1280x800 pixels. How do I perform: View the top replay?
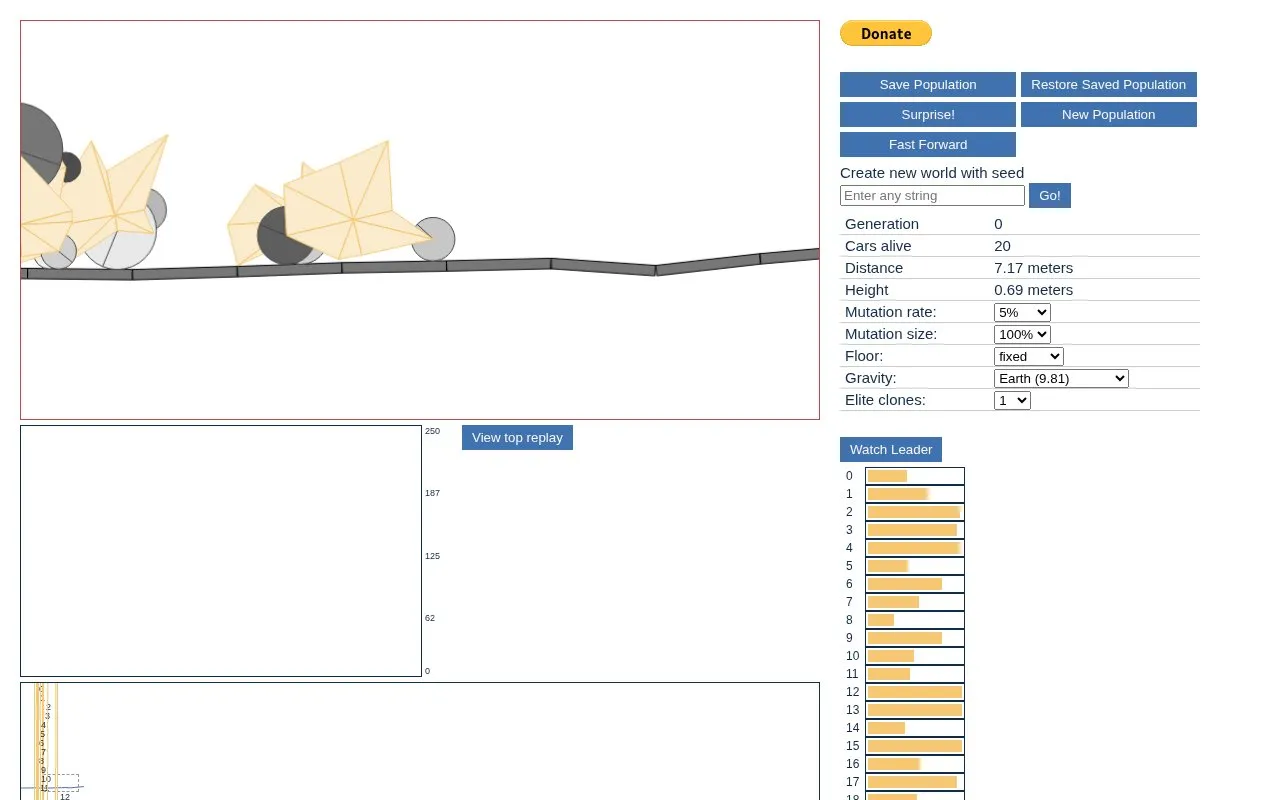point(517,438)
